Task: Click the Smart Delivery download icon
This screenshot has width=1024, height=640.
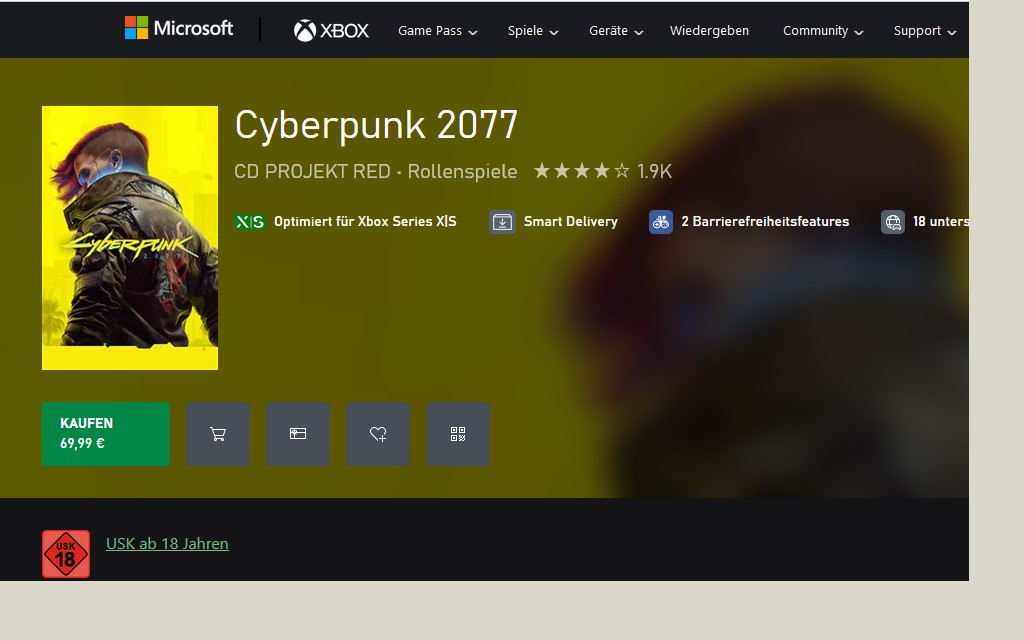Action: (502, 222)
